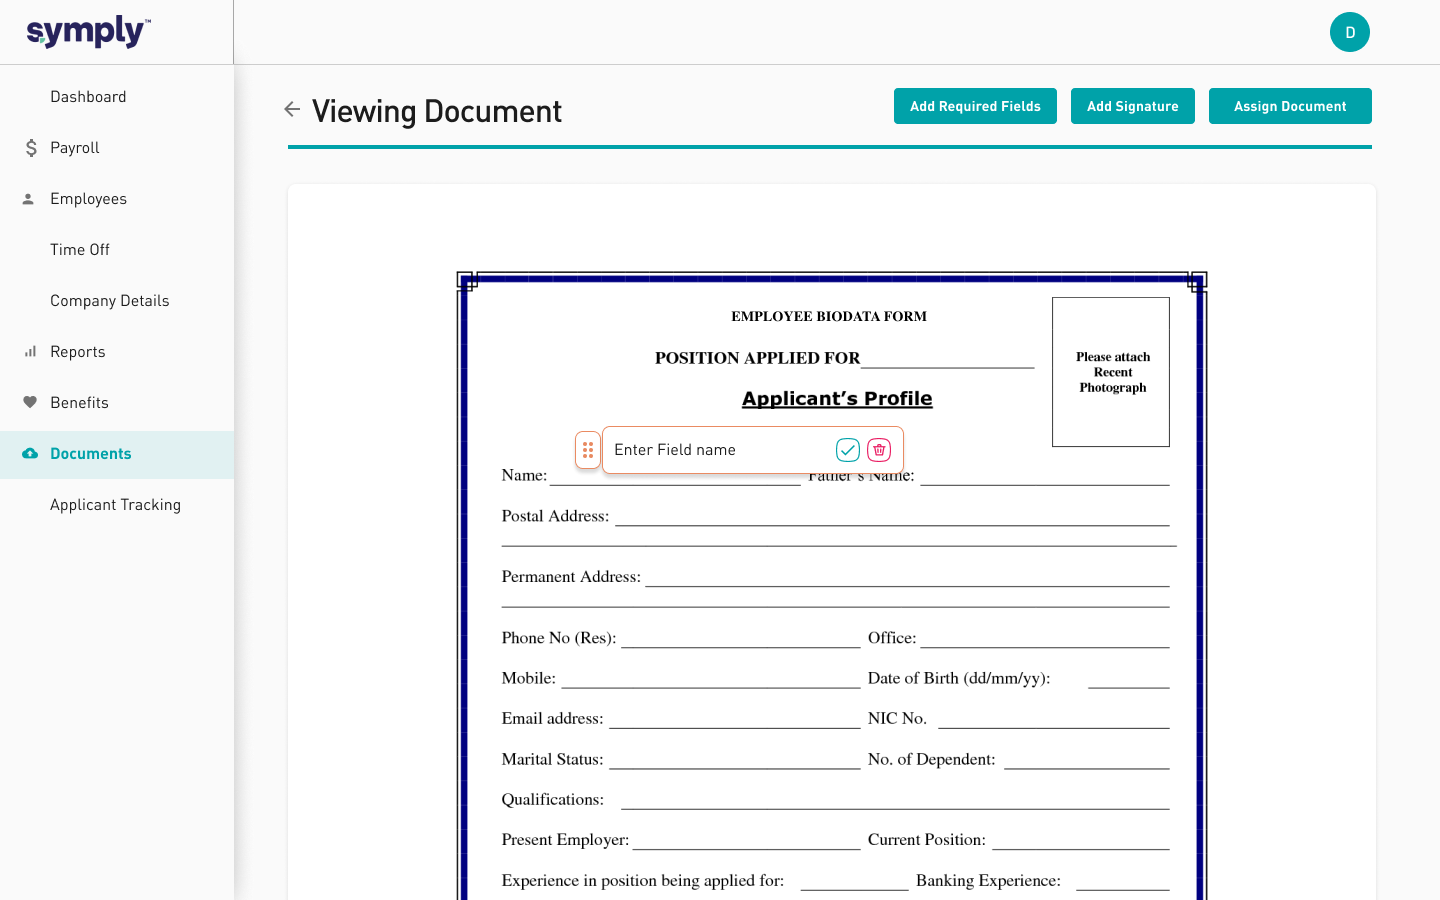The width and height of the screenshot is (1440, 900).
Task: Click the Assign Document button
Action: (x=1289, y=106)
